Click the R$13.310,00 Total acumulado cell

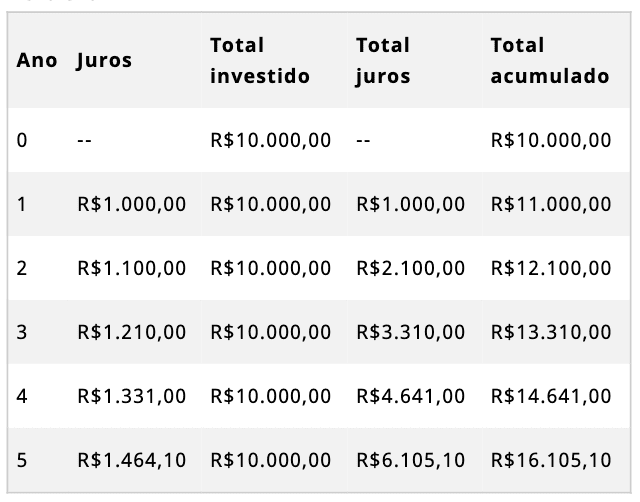coord(551,332)
